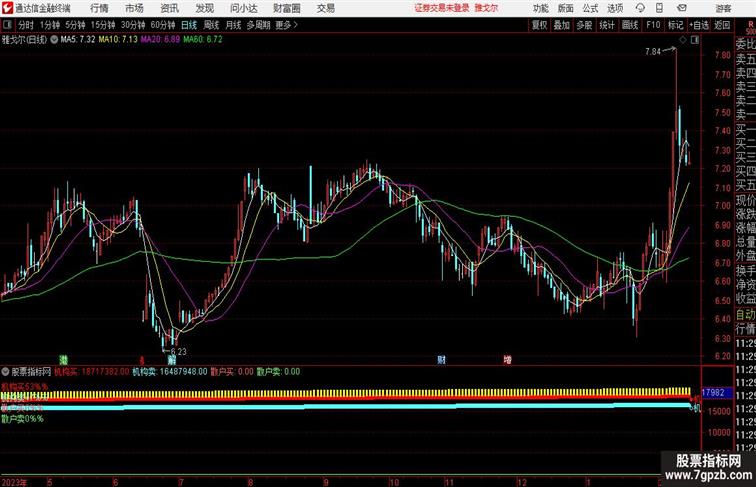Toggle the left sidebar panel icon
This screenshot has width=756, height=487.
(7, 24)
